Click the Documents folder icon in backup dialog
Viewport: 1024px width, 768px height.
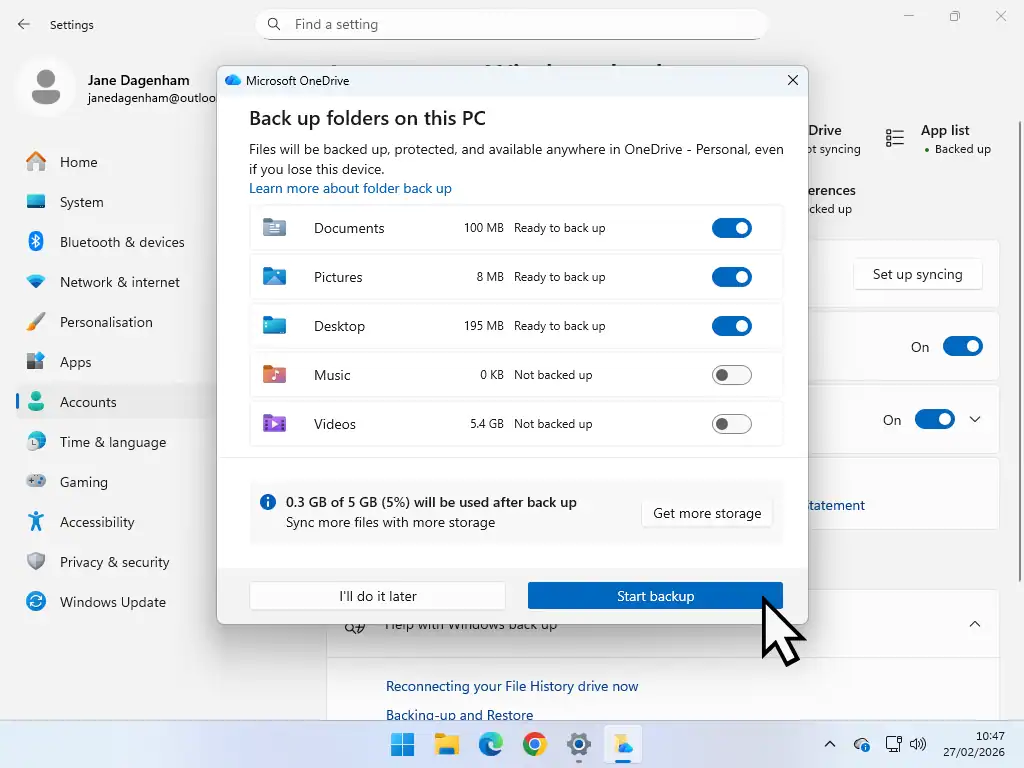coord(274,227)
